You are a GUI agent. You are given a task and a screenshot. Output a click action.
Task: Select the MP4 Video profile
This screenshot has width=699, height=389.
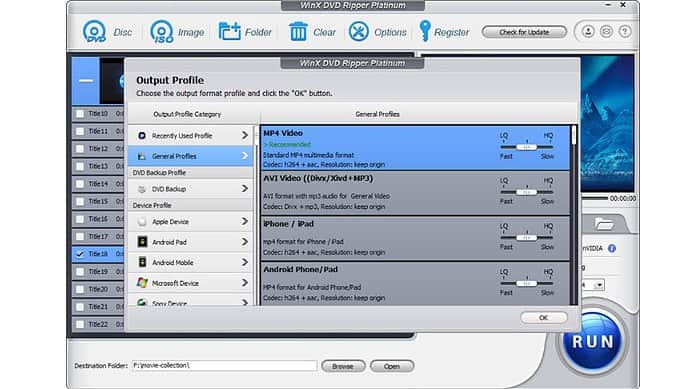(415, 148)
